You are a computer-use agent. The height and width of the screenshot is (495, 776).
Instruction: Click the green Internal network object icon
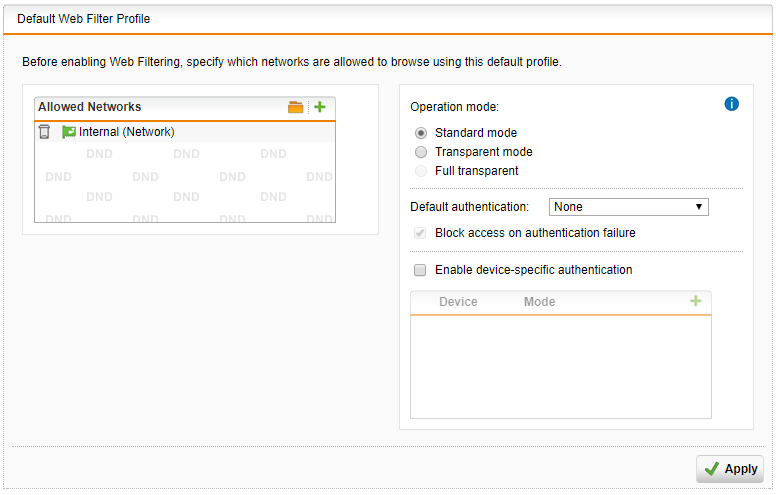[69, 132]
